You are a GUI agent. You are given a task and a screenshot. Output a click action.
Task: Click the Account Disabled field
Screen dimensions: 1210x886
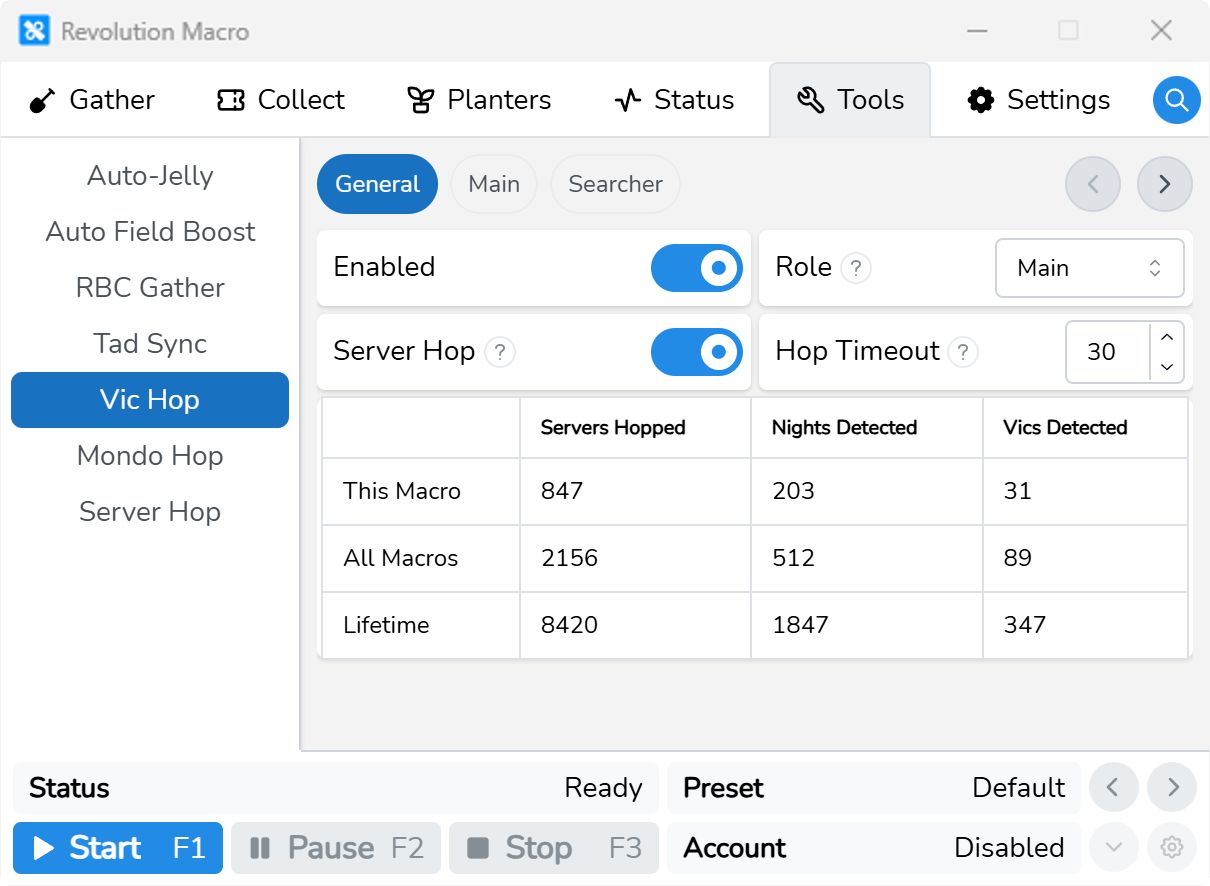point(874,848)
